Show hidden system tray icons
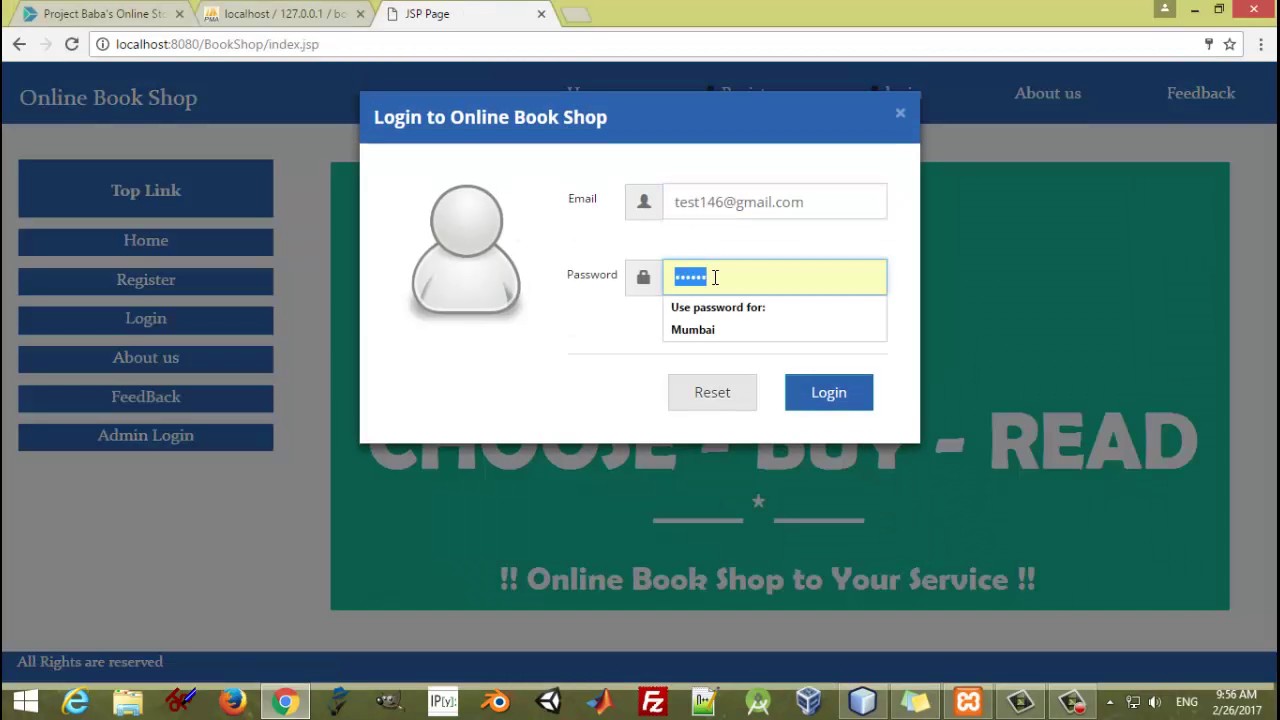 click(x=1109, y=702)
